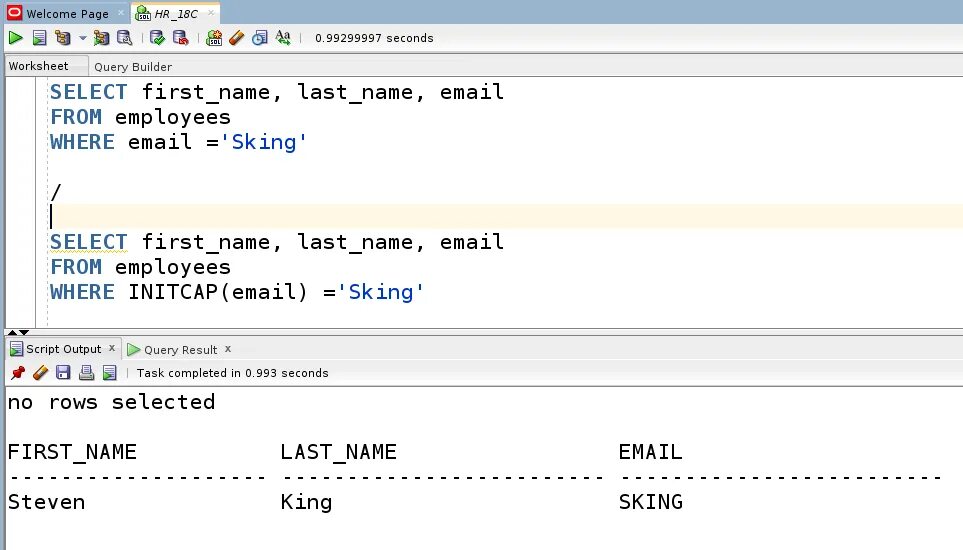This screenshot has height=550, width=963.
Task: Print the script output
Action: point(87,373)
